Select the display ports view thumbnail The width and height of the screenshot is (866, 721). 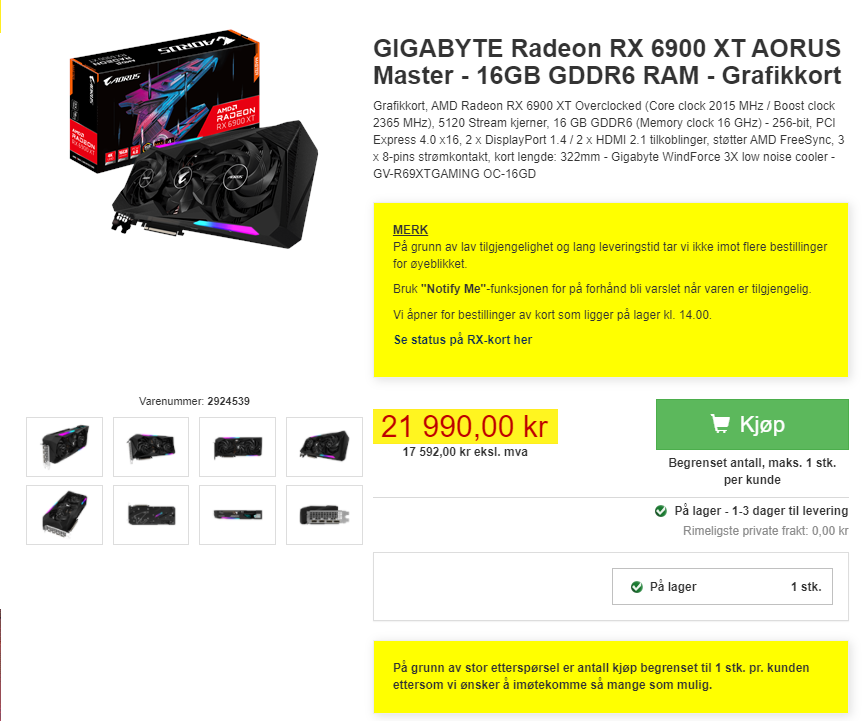click(324, 514)
